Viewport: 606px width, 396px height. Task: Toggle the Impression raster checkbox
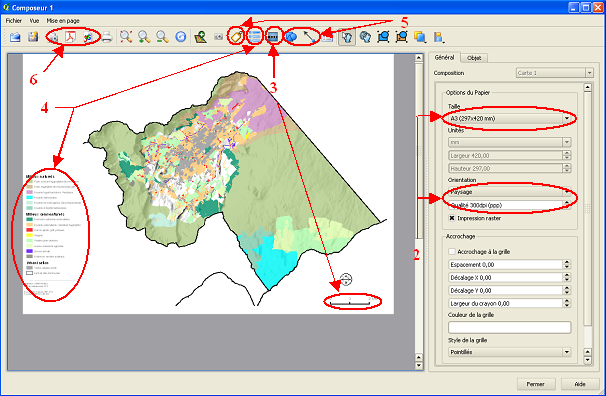click(452, 218)
